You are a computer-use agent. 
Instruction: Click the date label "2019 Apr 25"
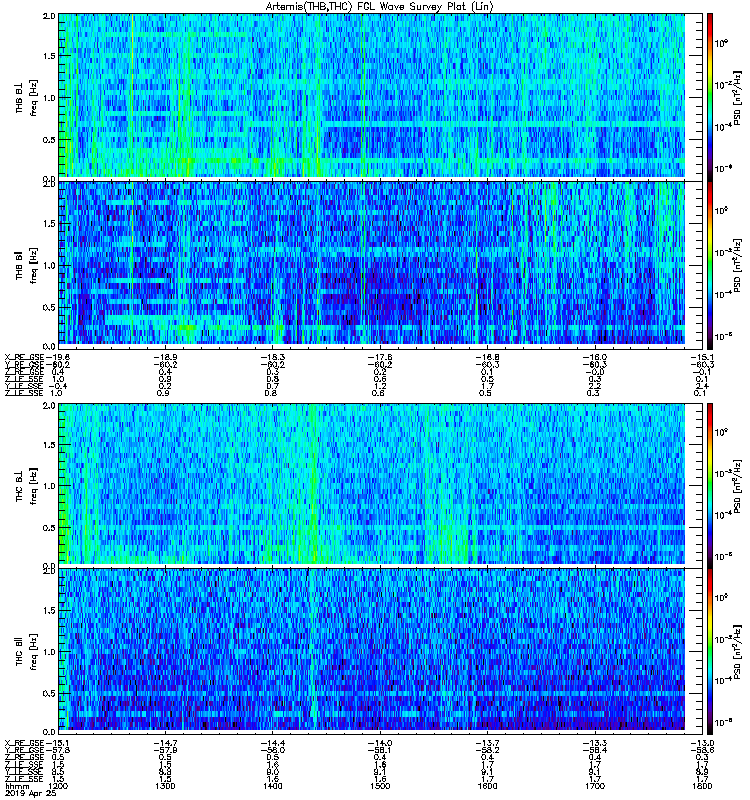(29, 794)
